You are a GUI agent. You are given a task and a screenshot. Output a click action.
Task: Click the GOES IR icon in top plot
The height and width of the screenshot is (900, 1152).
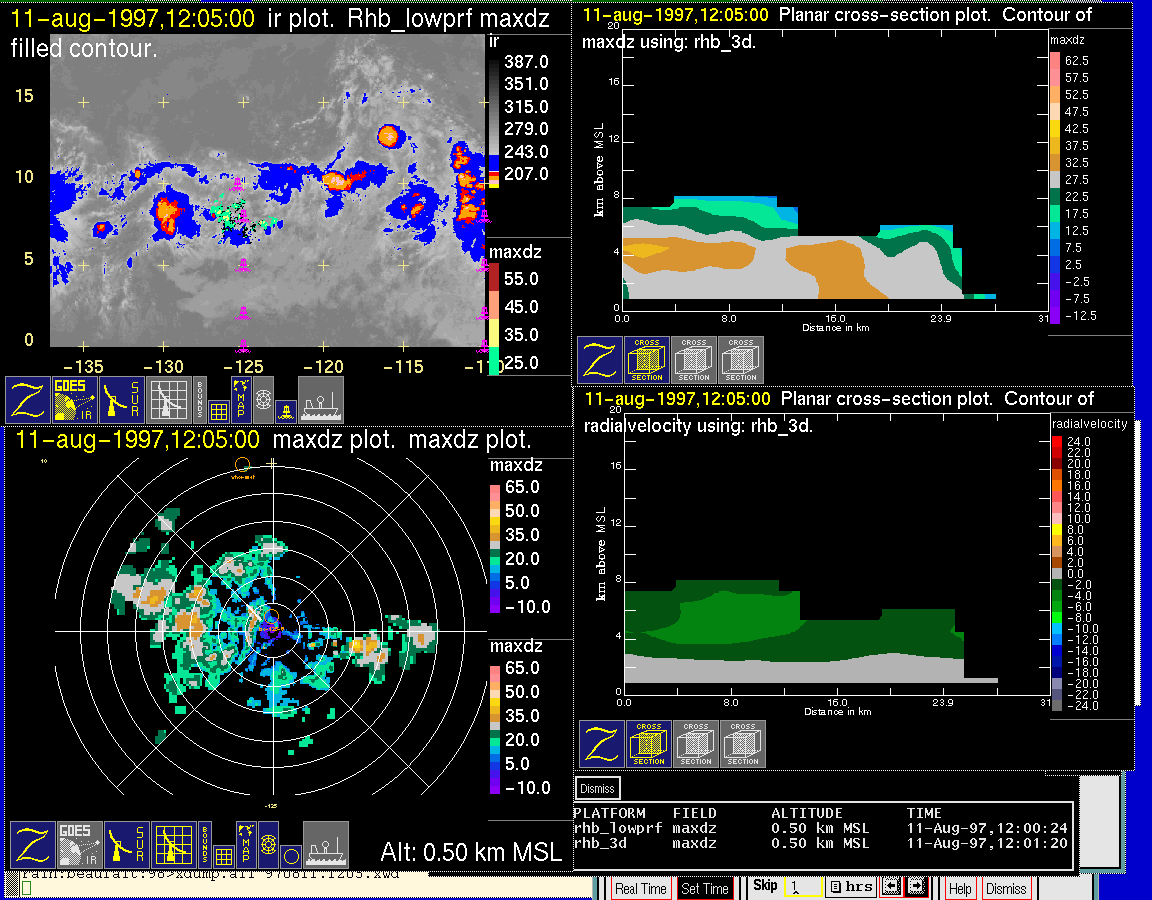pos(76,400)
